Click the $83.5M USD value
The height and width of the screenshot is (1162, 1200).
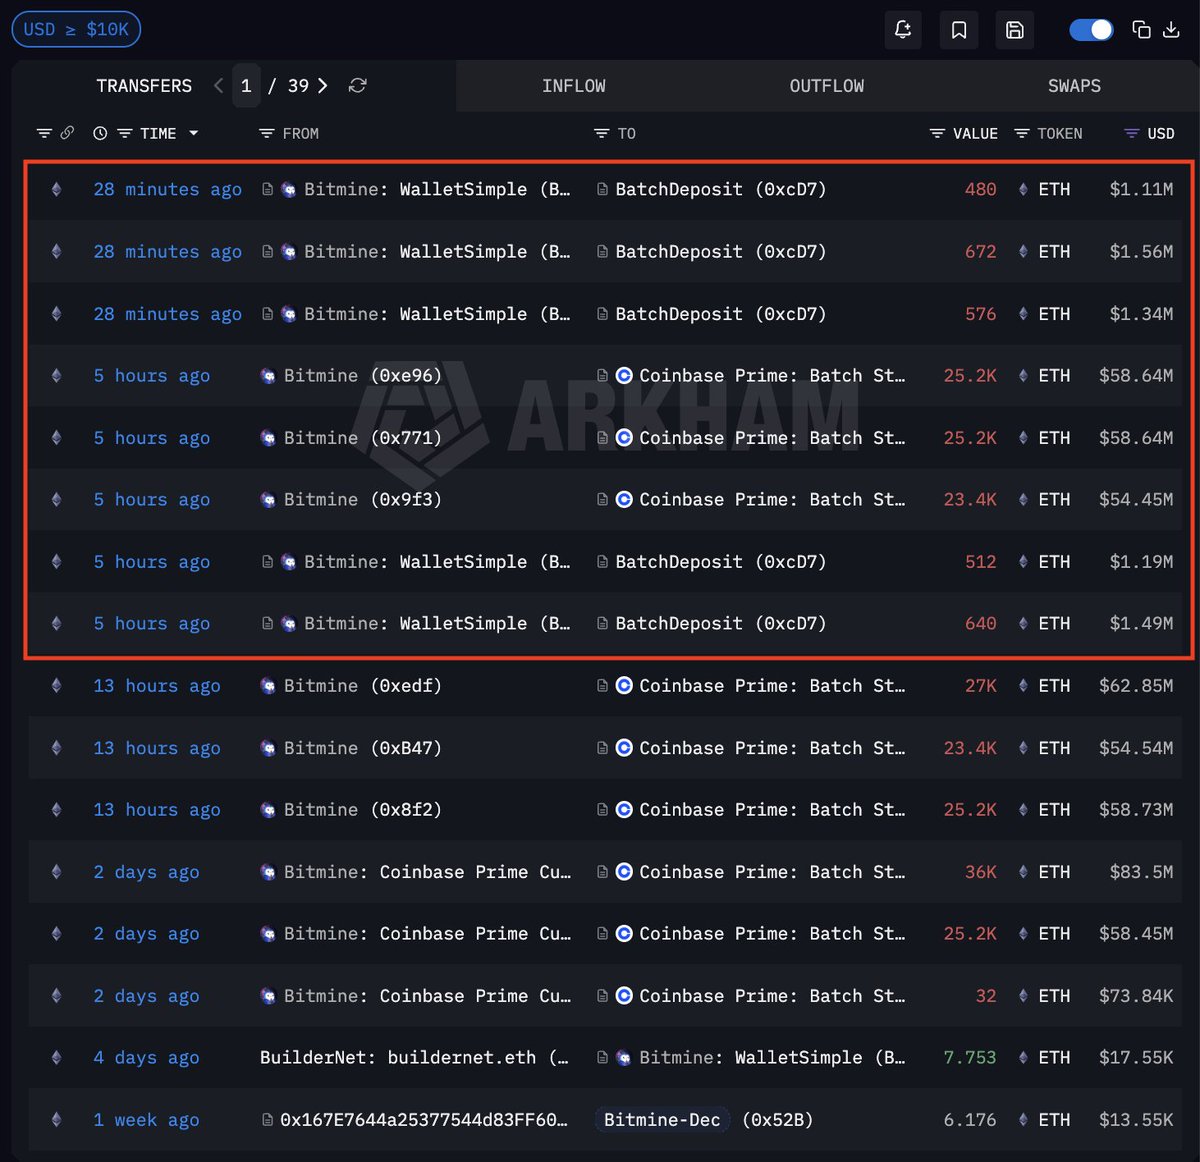[1141, 871]
